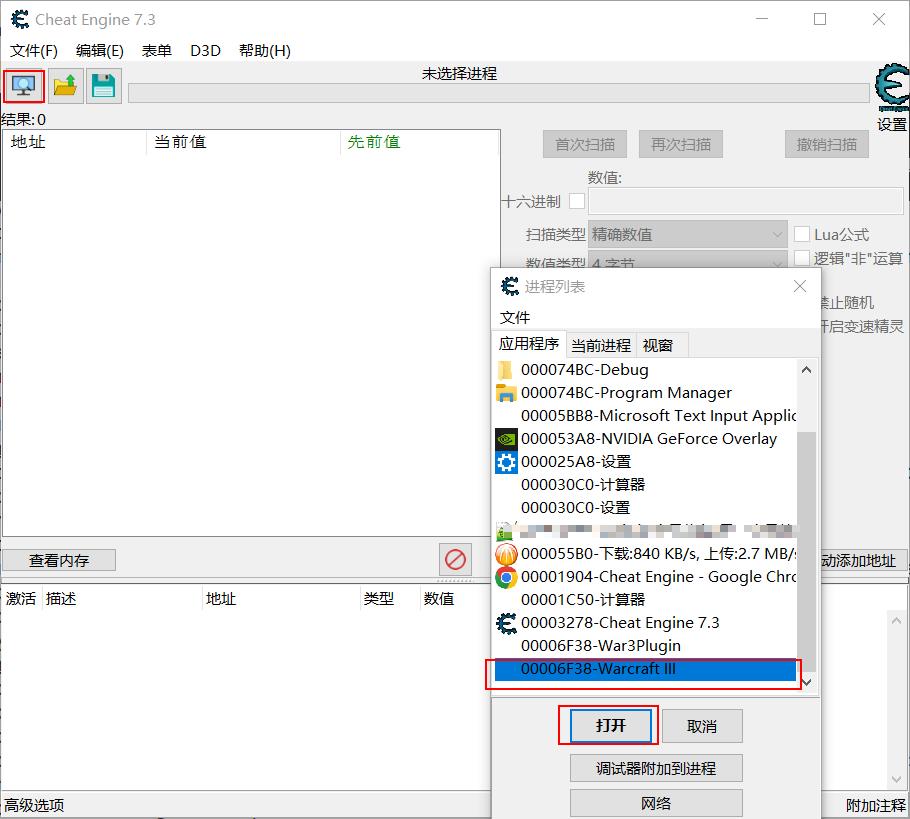Click the process list scrollbar down arrow

pyautogui.click(x=806, y=681)
